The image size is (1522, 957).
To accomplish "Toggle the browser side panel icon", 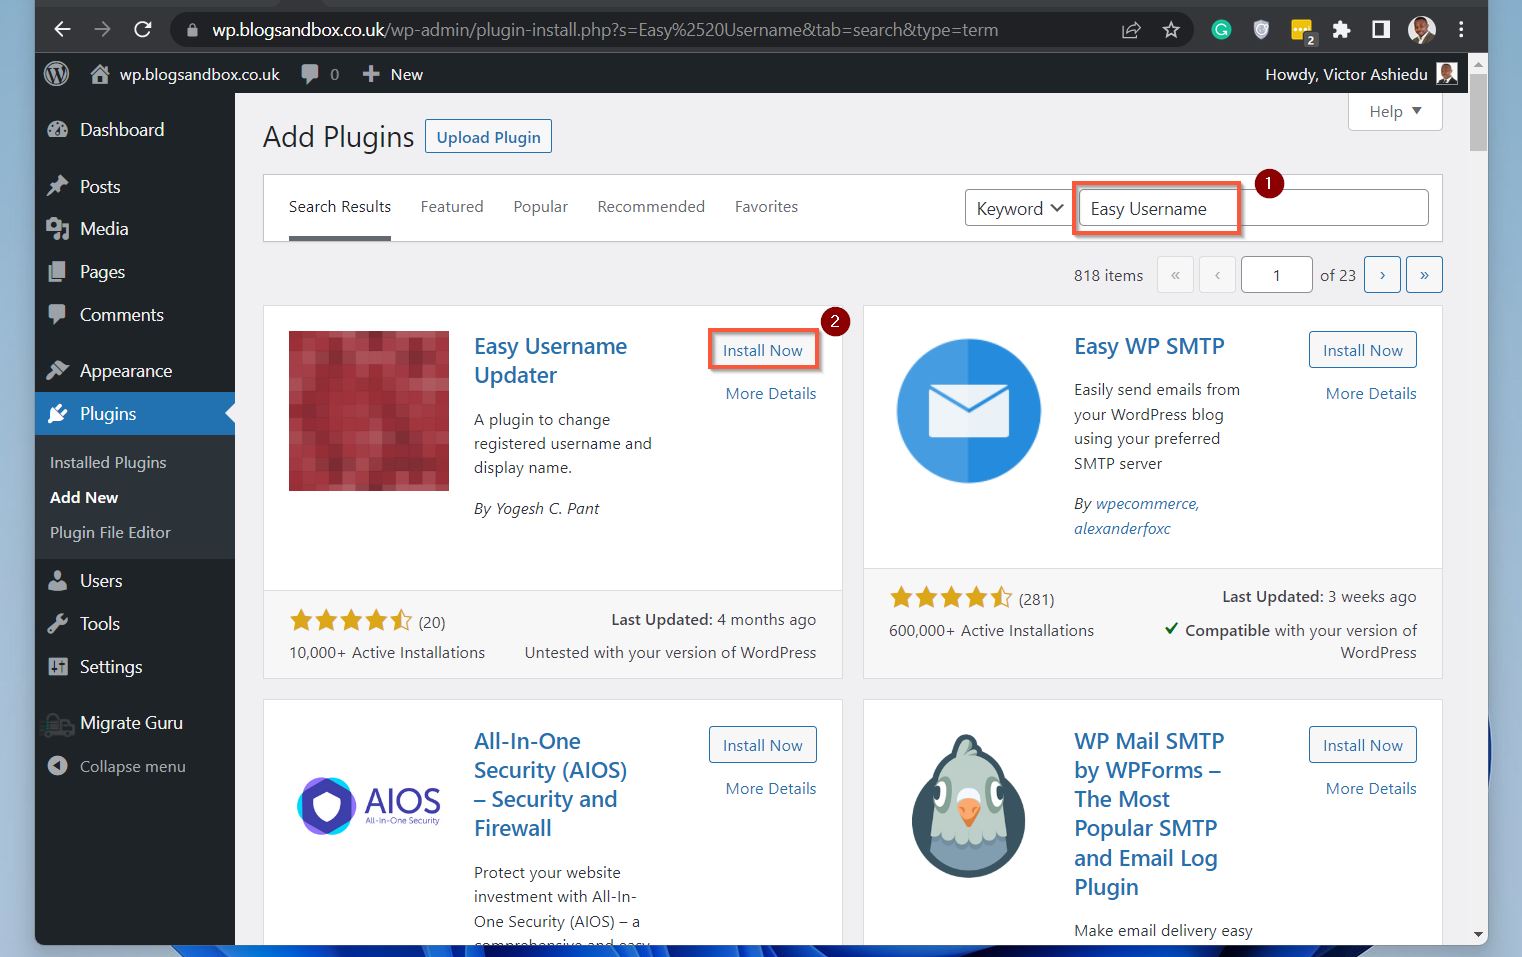I will 1381,30.
